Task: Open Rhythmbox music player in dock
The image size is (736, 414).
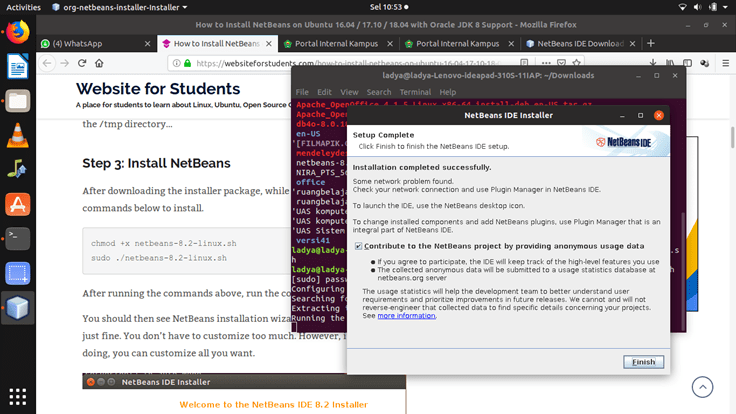Action: [x=18, y=169]
